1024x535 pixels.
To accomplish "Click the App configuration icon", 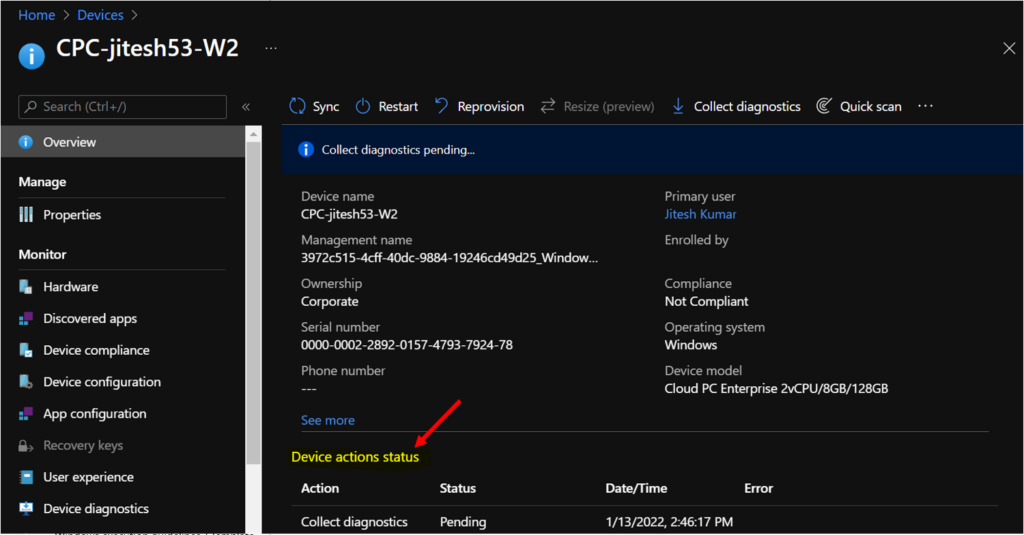I will tap(26, 413).
